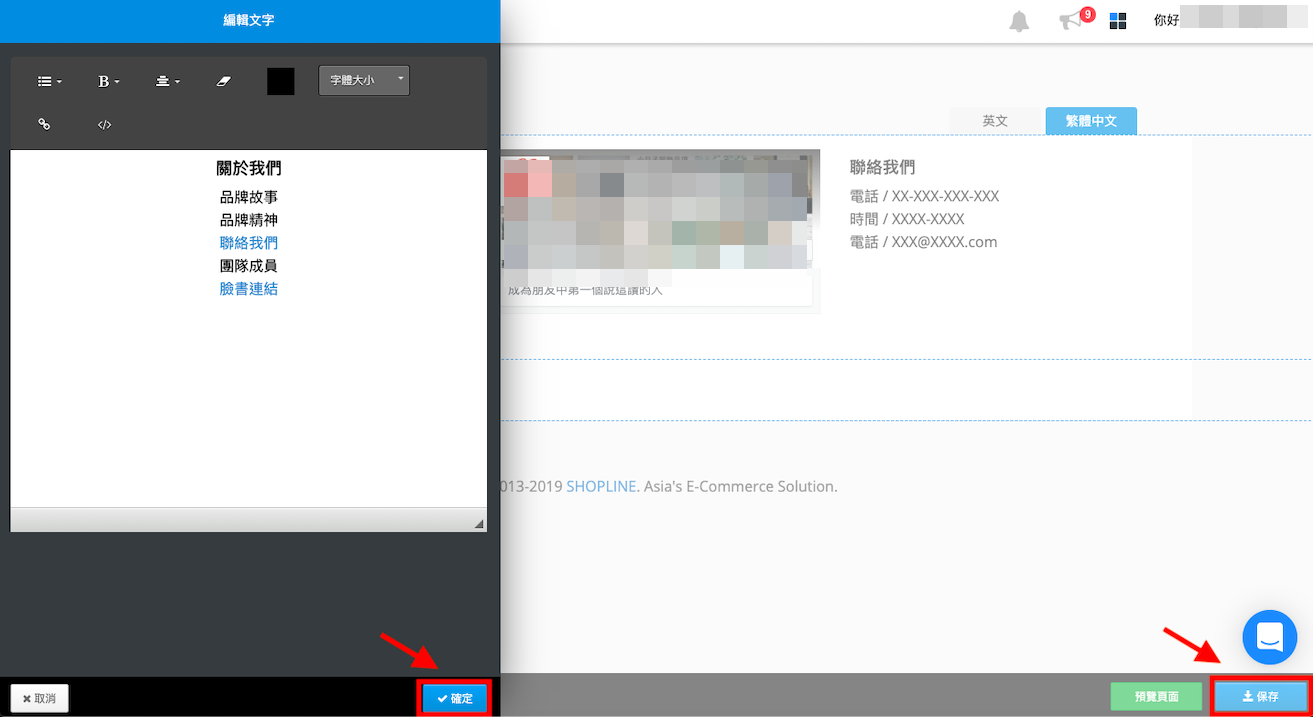
Task: Open the 字體大小 font size selector
Action: coord(364,81)
